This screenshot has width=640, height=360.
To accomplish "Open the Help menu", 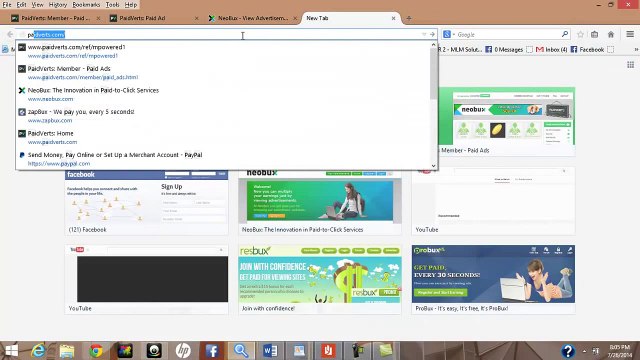I will (131, 5).
